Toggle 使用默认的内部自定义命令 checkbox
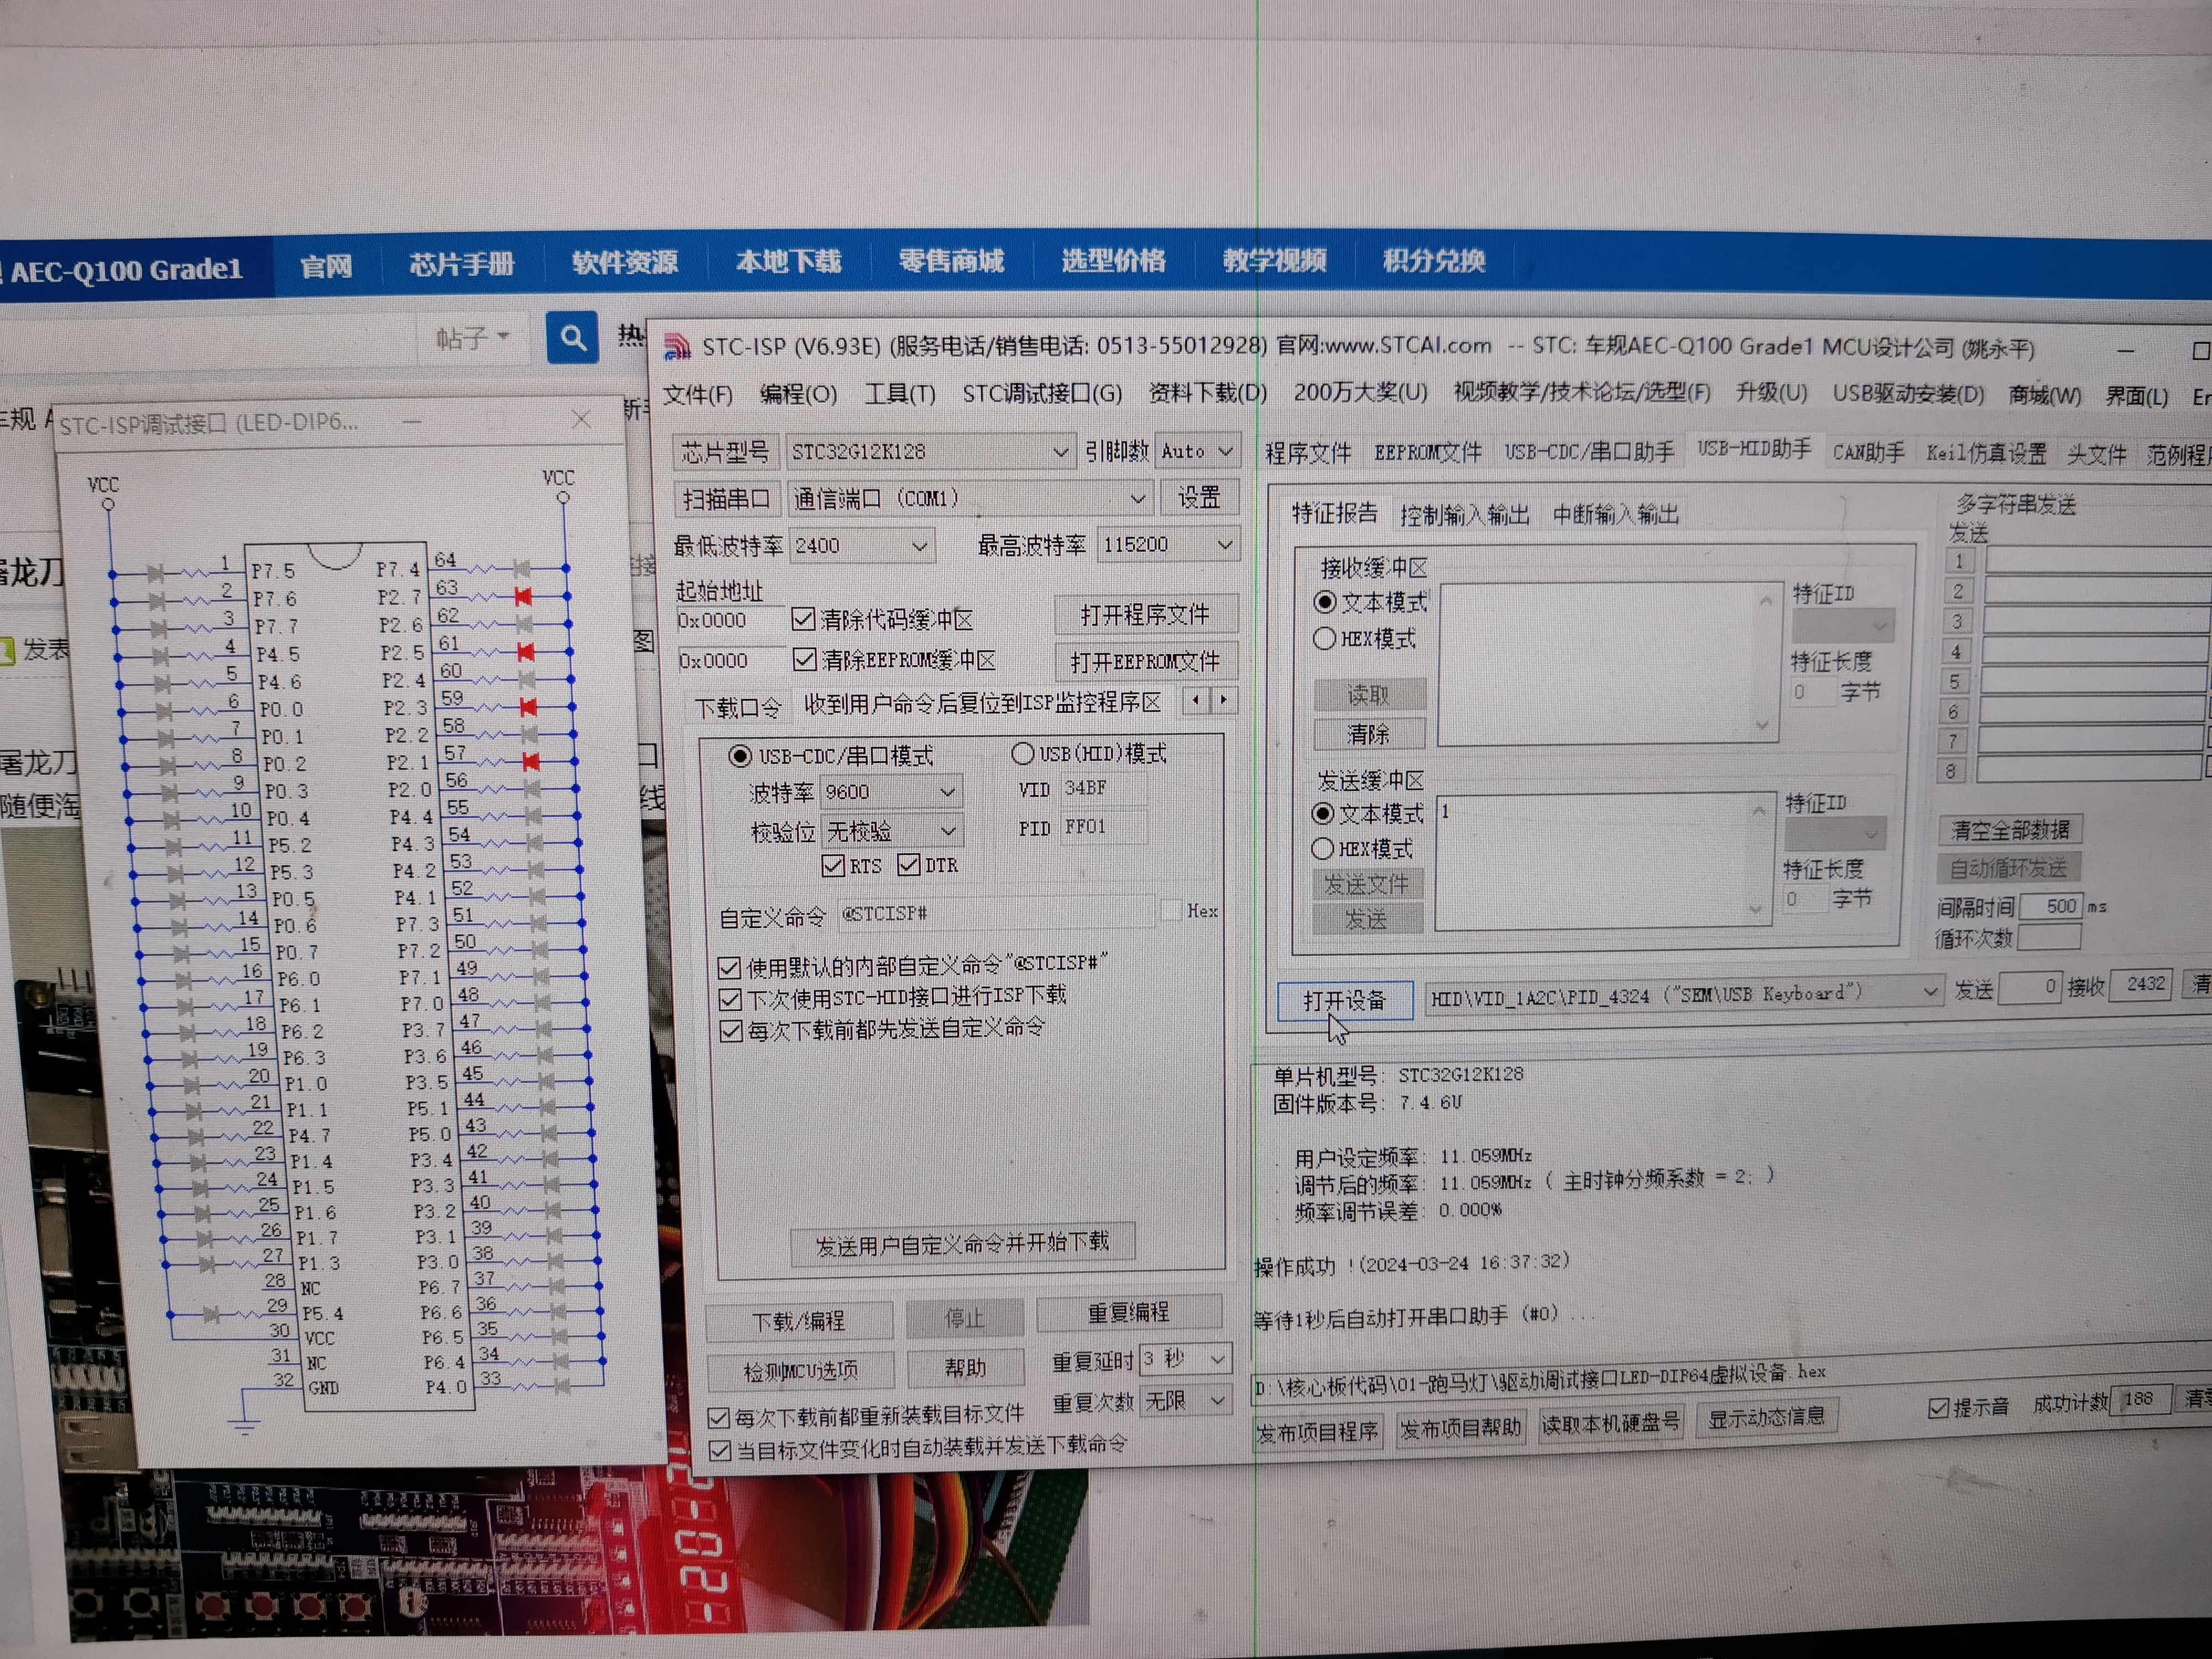The height and width of the screenshot is (1659, 2212). tap(729, 967)
